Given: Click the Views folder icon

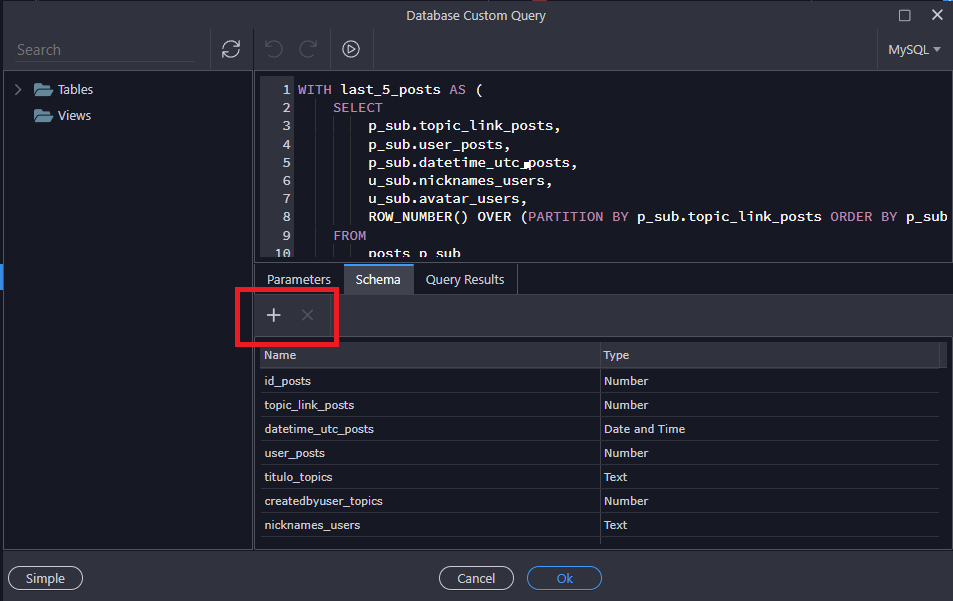Looking at the screenshot, I should pyautogui.click(x=43, y=115).
